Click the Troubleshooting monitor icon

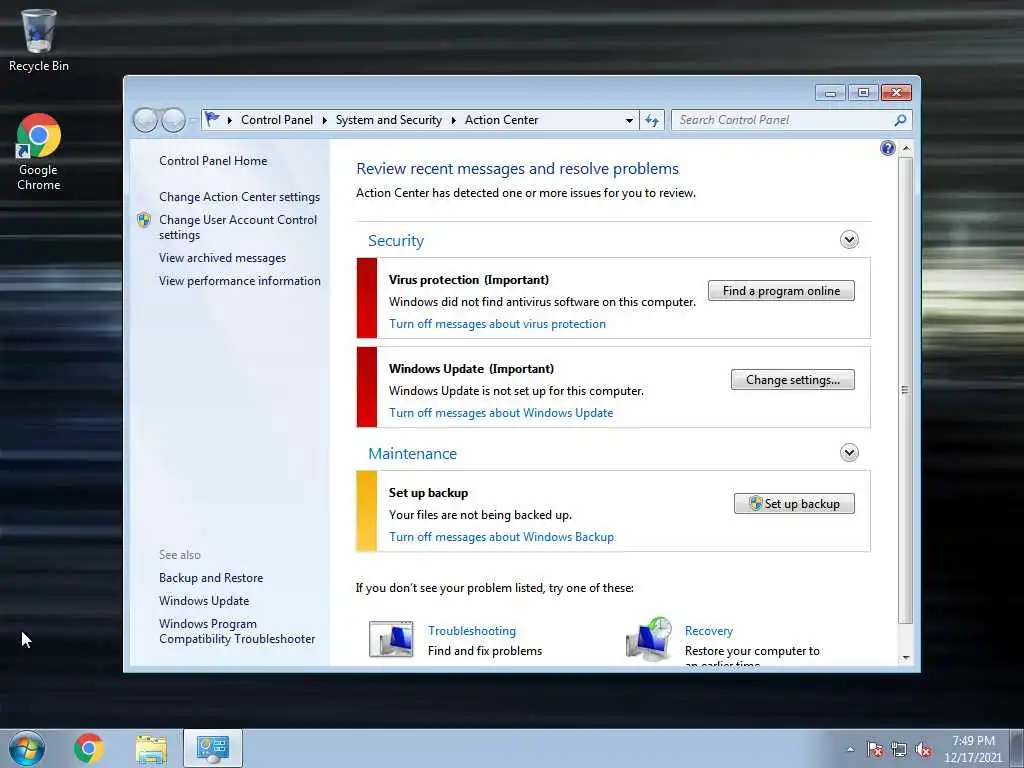(391, 639)
